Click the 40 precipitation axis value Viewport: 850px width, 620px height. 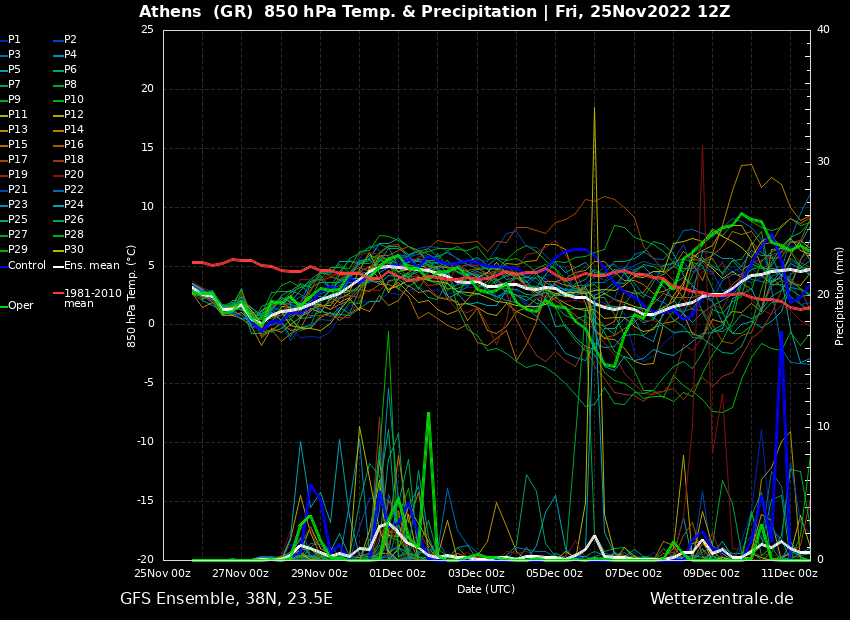823,30
